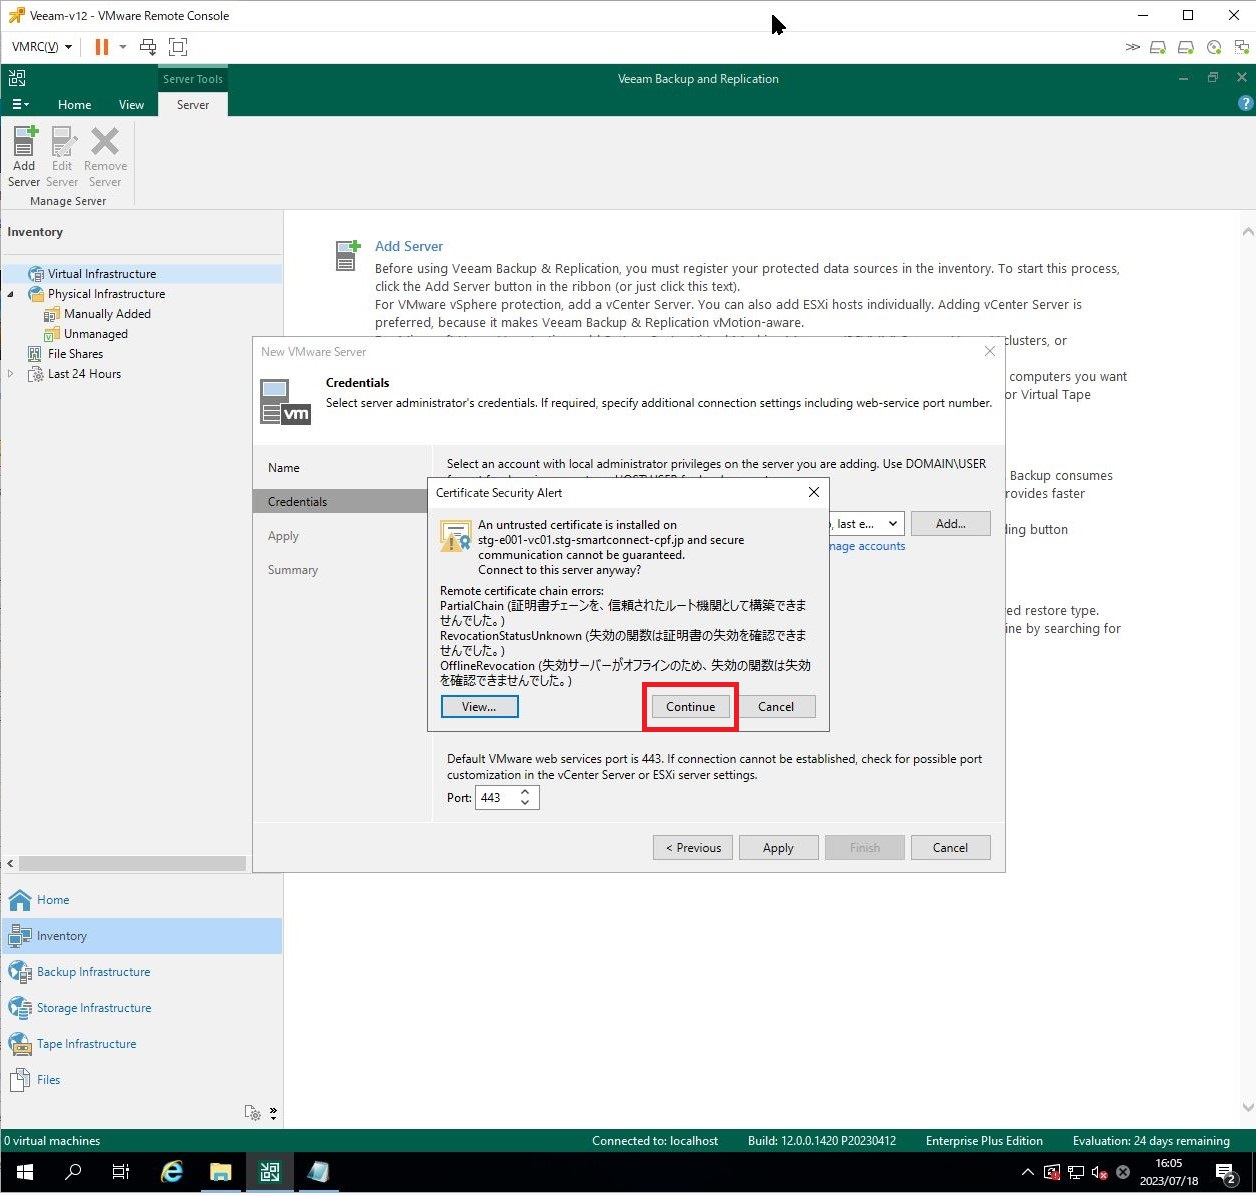Viewport: 1256px width, 1196px height.
Task: Select File Shares tree item
Action: (75, 354)
